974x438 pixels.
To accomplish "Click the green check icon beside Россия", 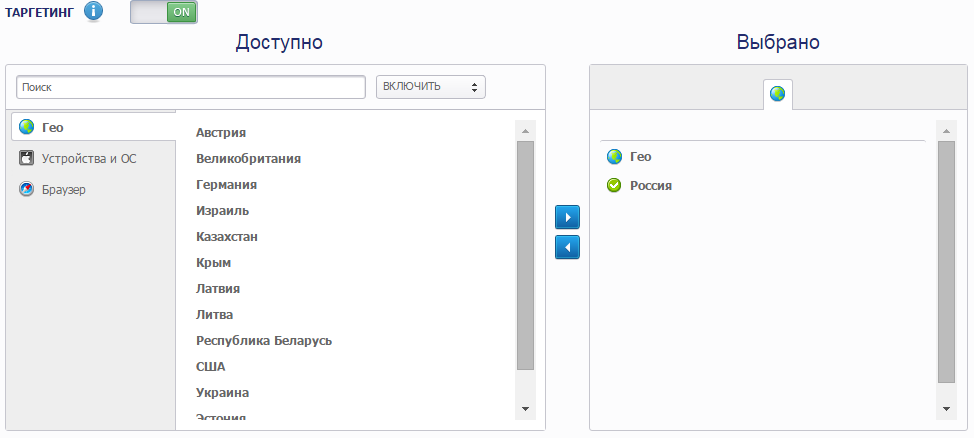I will tap(614, 185).
